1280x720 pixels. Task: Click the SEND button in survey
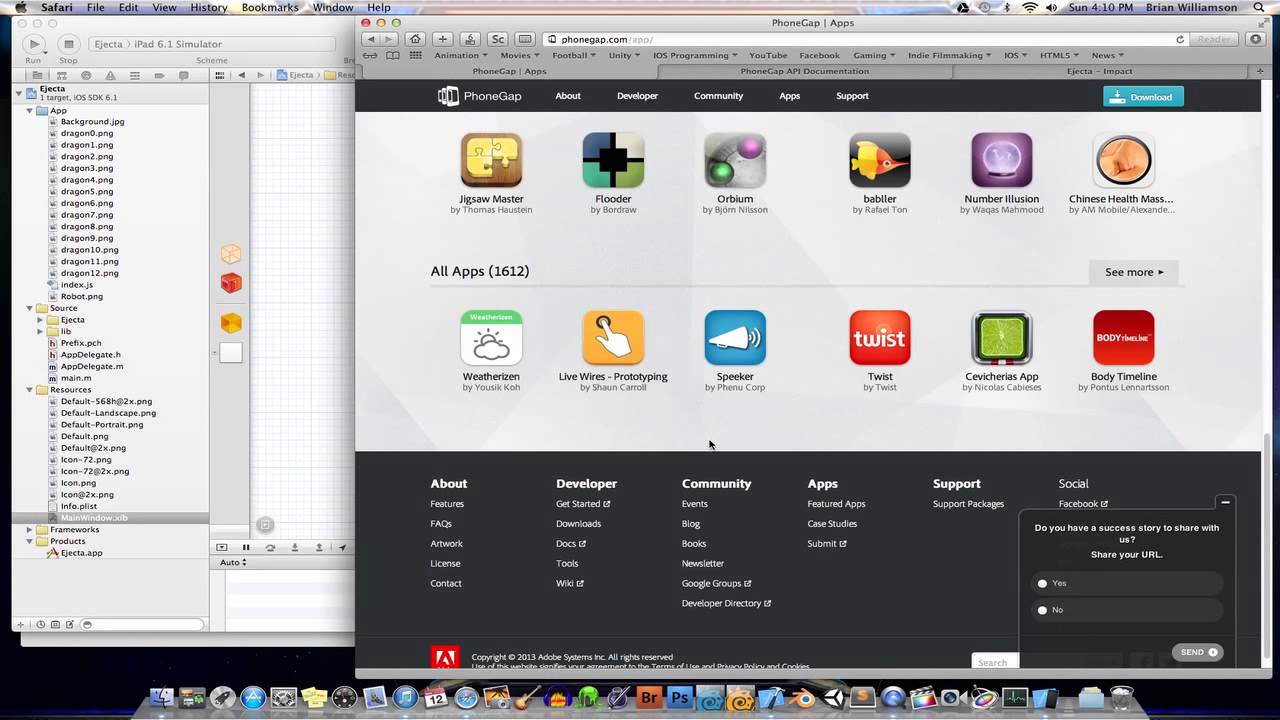(1197, 652)
